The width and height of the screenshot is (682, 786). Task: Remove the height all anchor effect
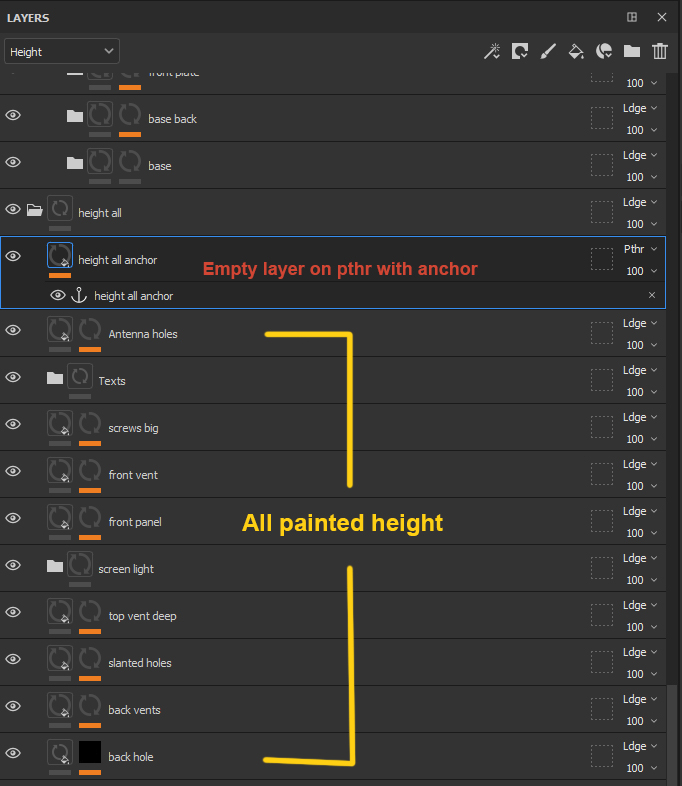(x=652, y=295)
